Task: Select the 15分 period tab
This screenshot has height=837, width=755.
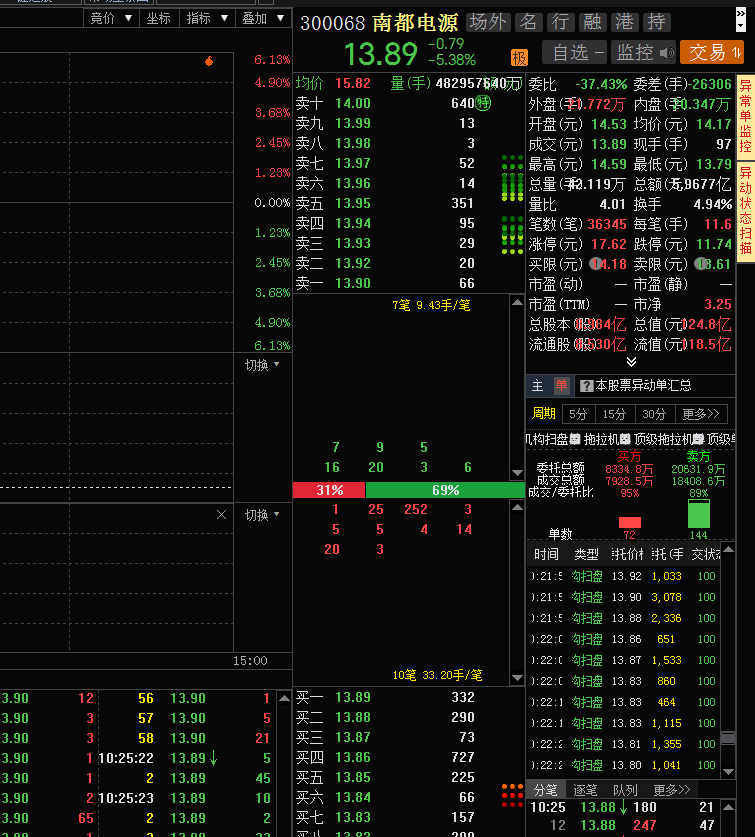Action: pyautogui.click(x=614, y=414)
